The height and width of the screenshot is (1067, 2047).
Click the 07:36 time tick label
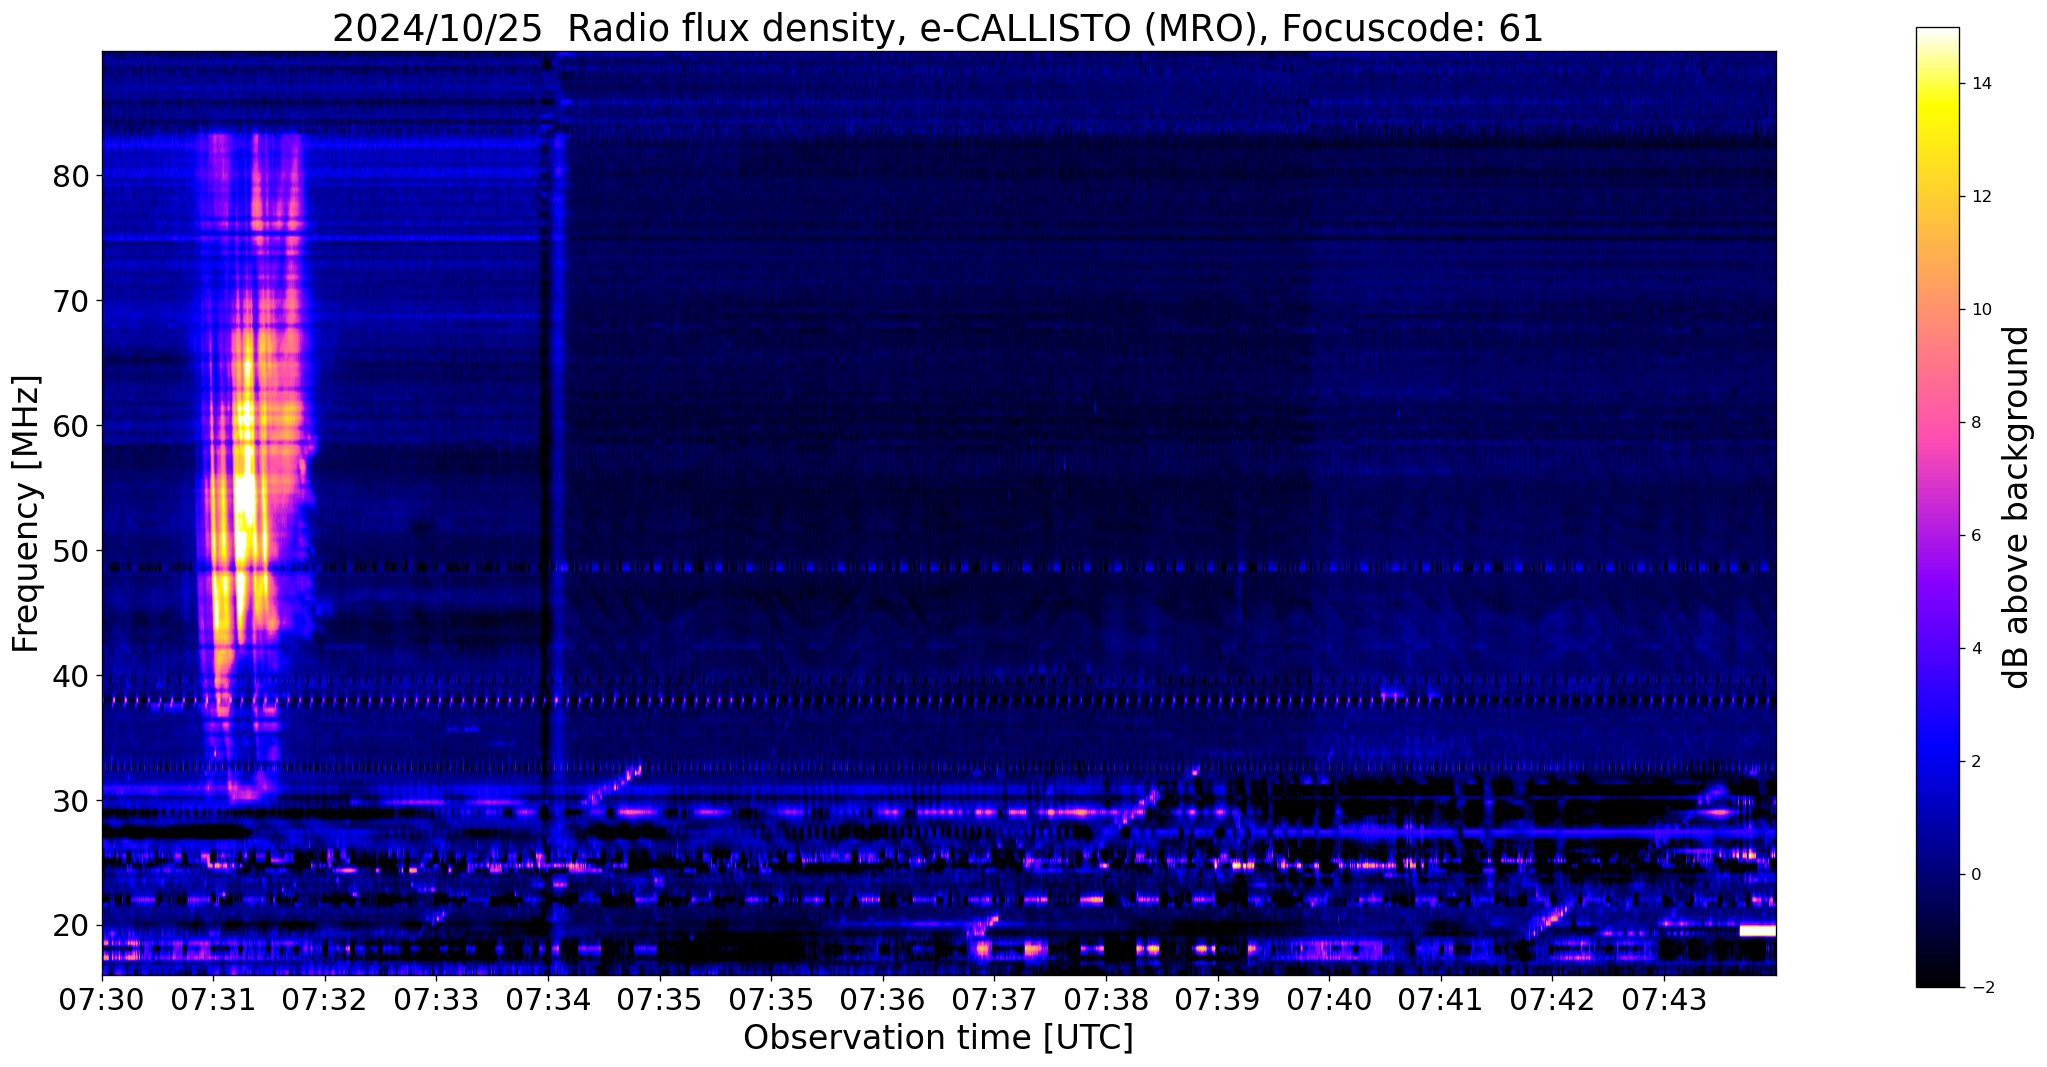[882, 1000]
